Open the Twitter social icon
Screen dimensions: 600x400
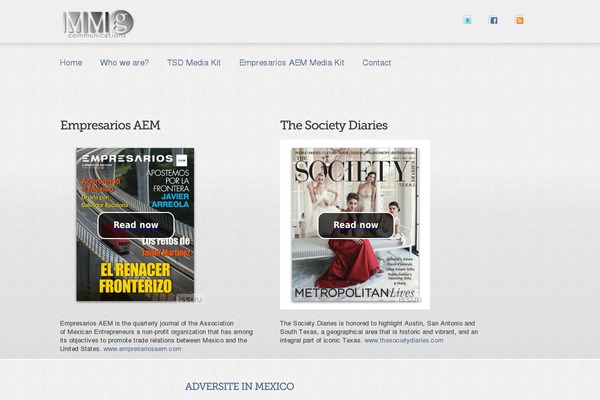coord(467,20)
